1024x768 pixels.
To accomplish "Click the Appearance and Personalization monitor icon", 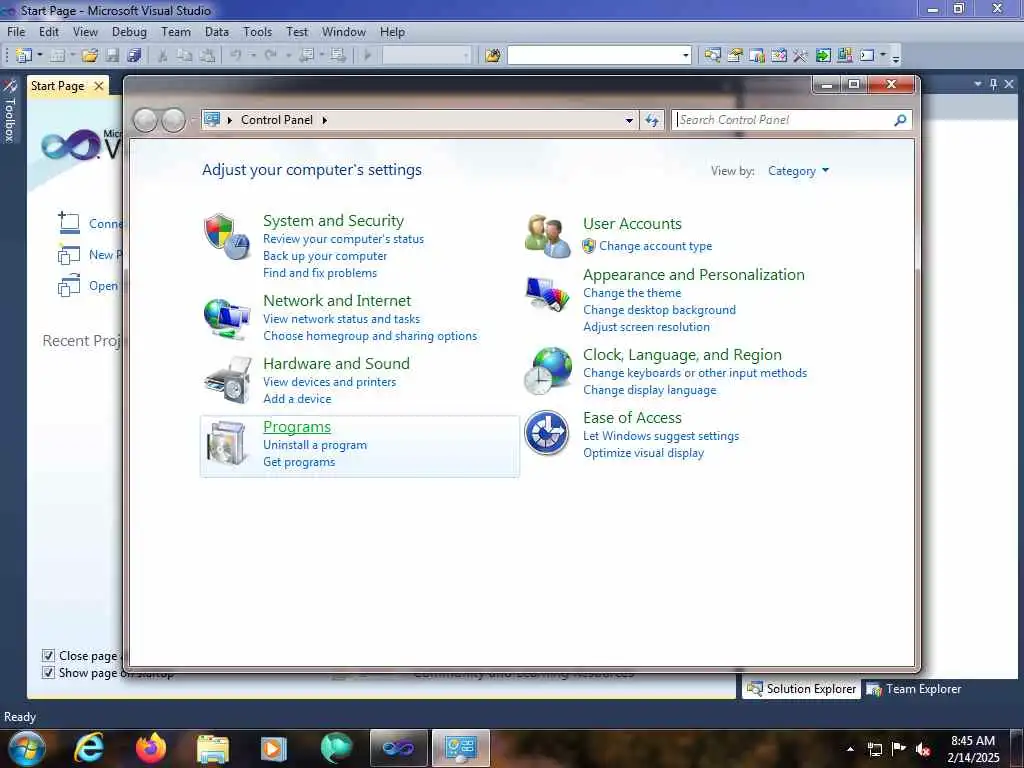I will (547, 294).
